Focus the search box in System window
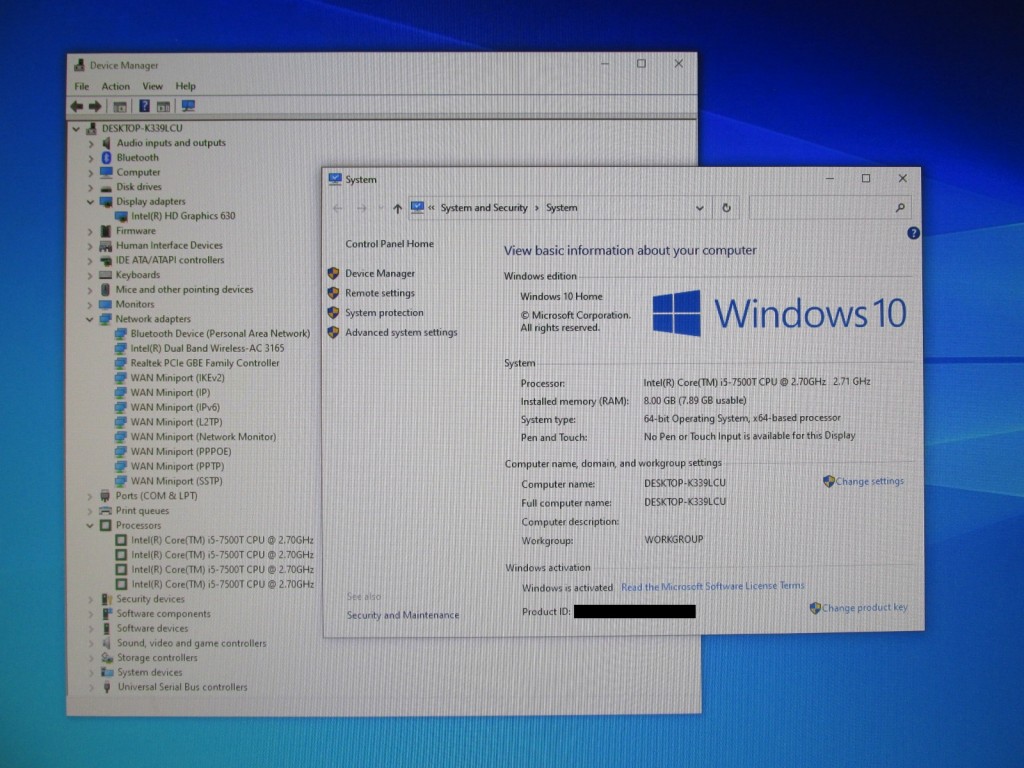The width and height of the screenshot is (1024, 768). (829, 208)
